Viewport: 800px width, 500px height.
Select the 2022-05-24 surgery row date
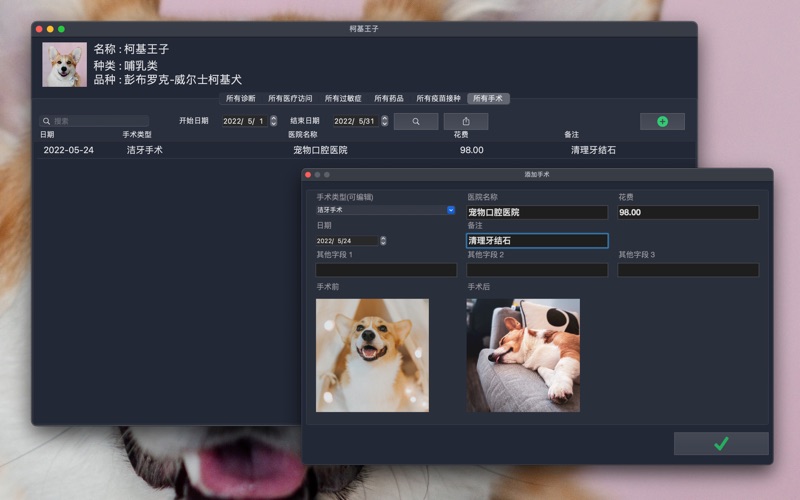tap(68, 150)
